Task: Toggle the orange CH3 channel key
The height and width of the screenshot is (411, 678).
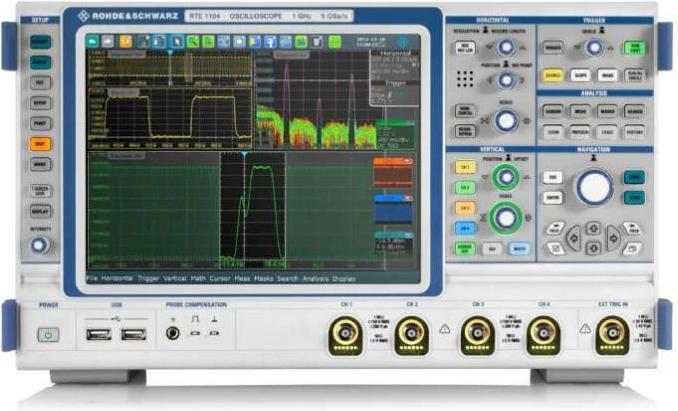Action: 465,208
